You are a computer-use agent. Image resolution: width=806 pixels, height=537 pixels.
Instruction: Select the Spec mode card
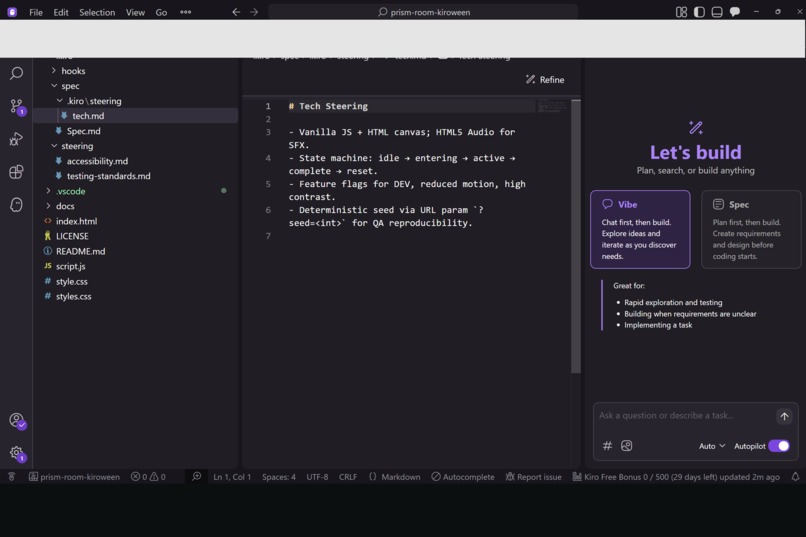[x=751, y=229]
